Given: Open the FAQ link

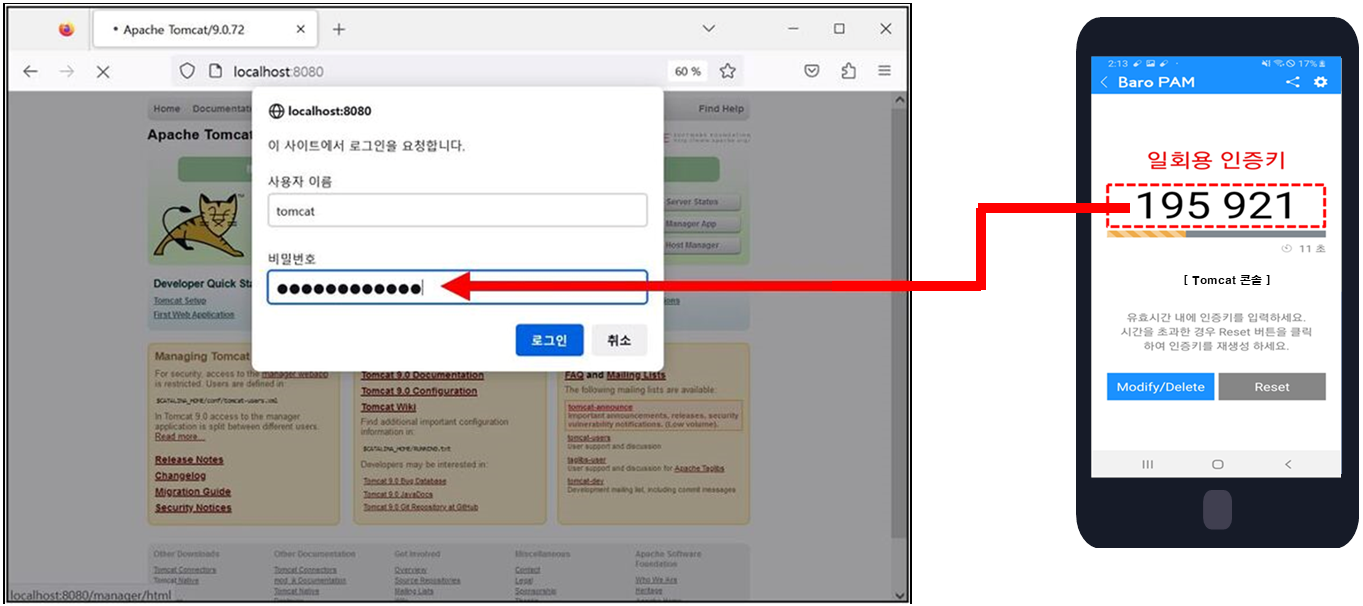Looking at the screenshot, I should coord(574,376).
